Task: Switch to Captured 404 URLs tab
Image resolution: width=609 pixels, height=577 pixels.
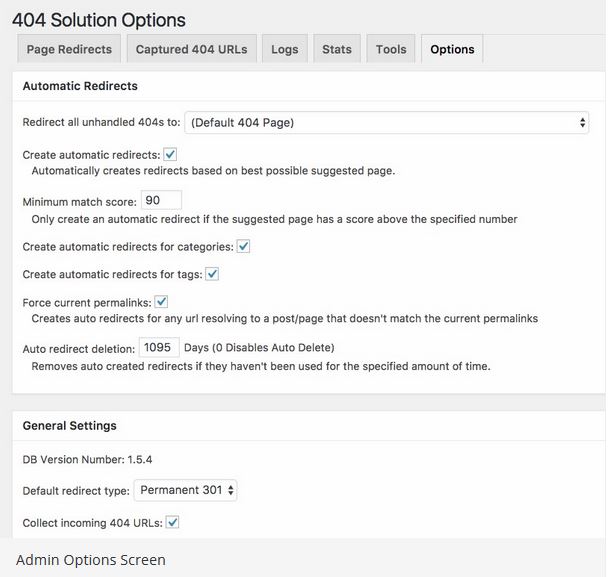Action: point(191,49)
